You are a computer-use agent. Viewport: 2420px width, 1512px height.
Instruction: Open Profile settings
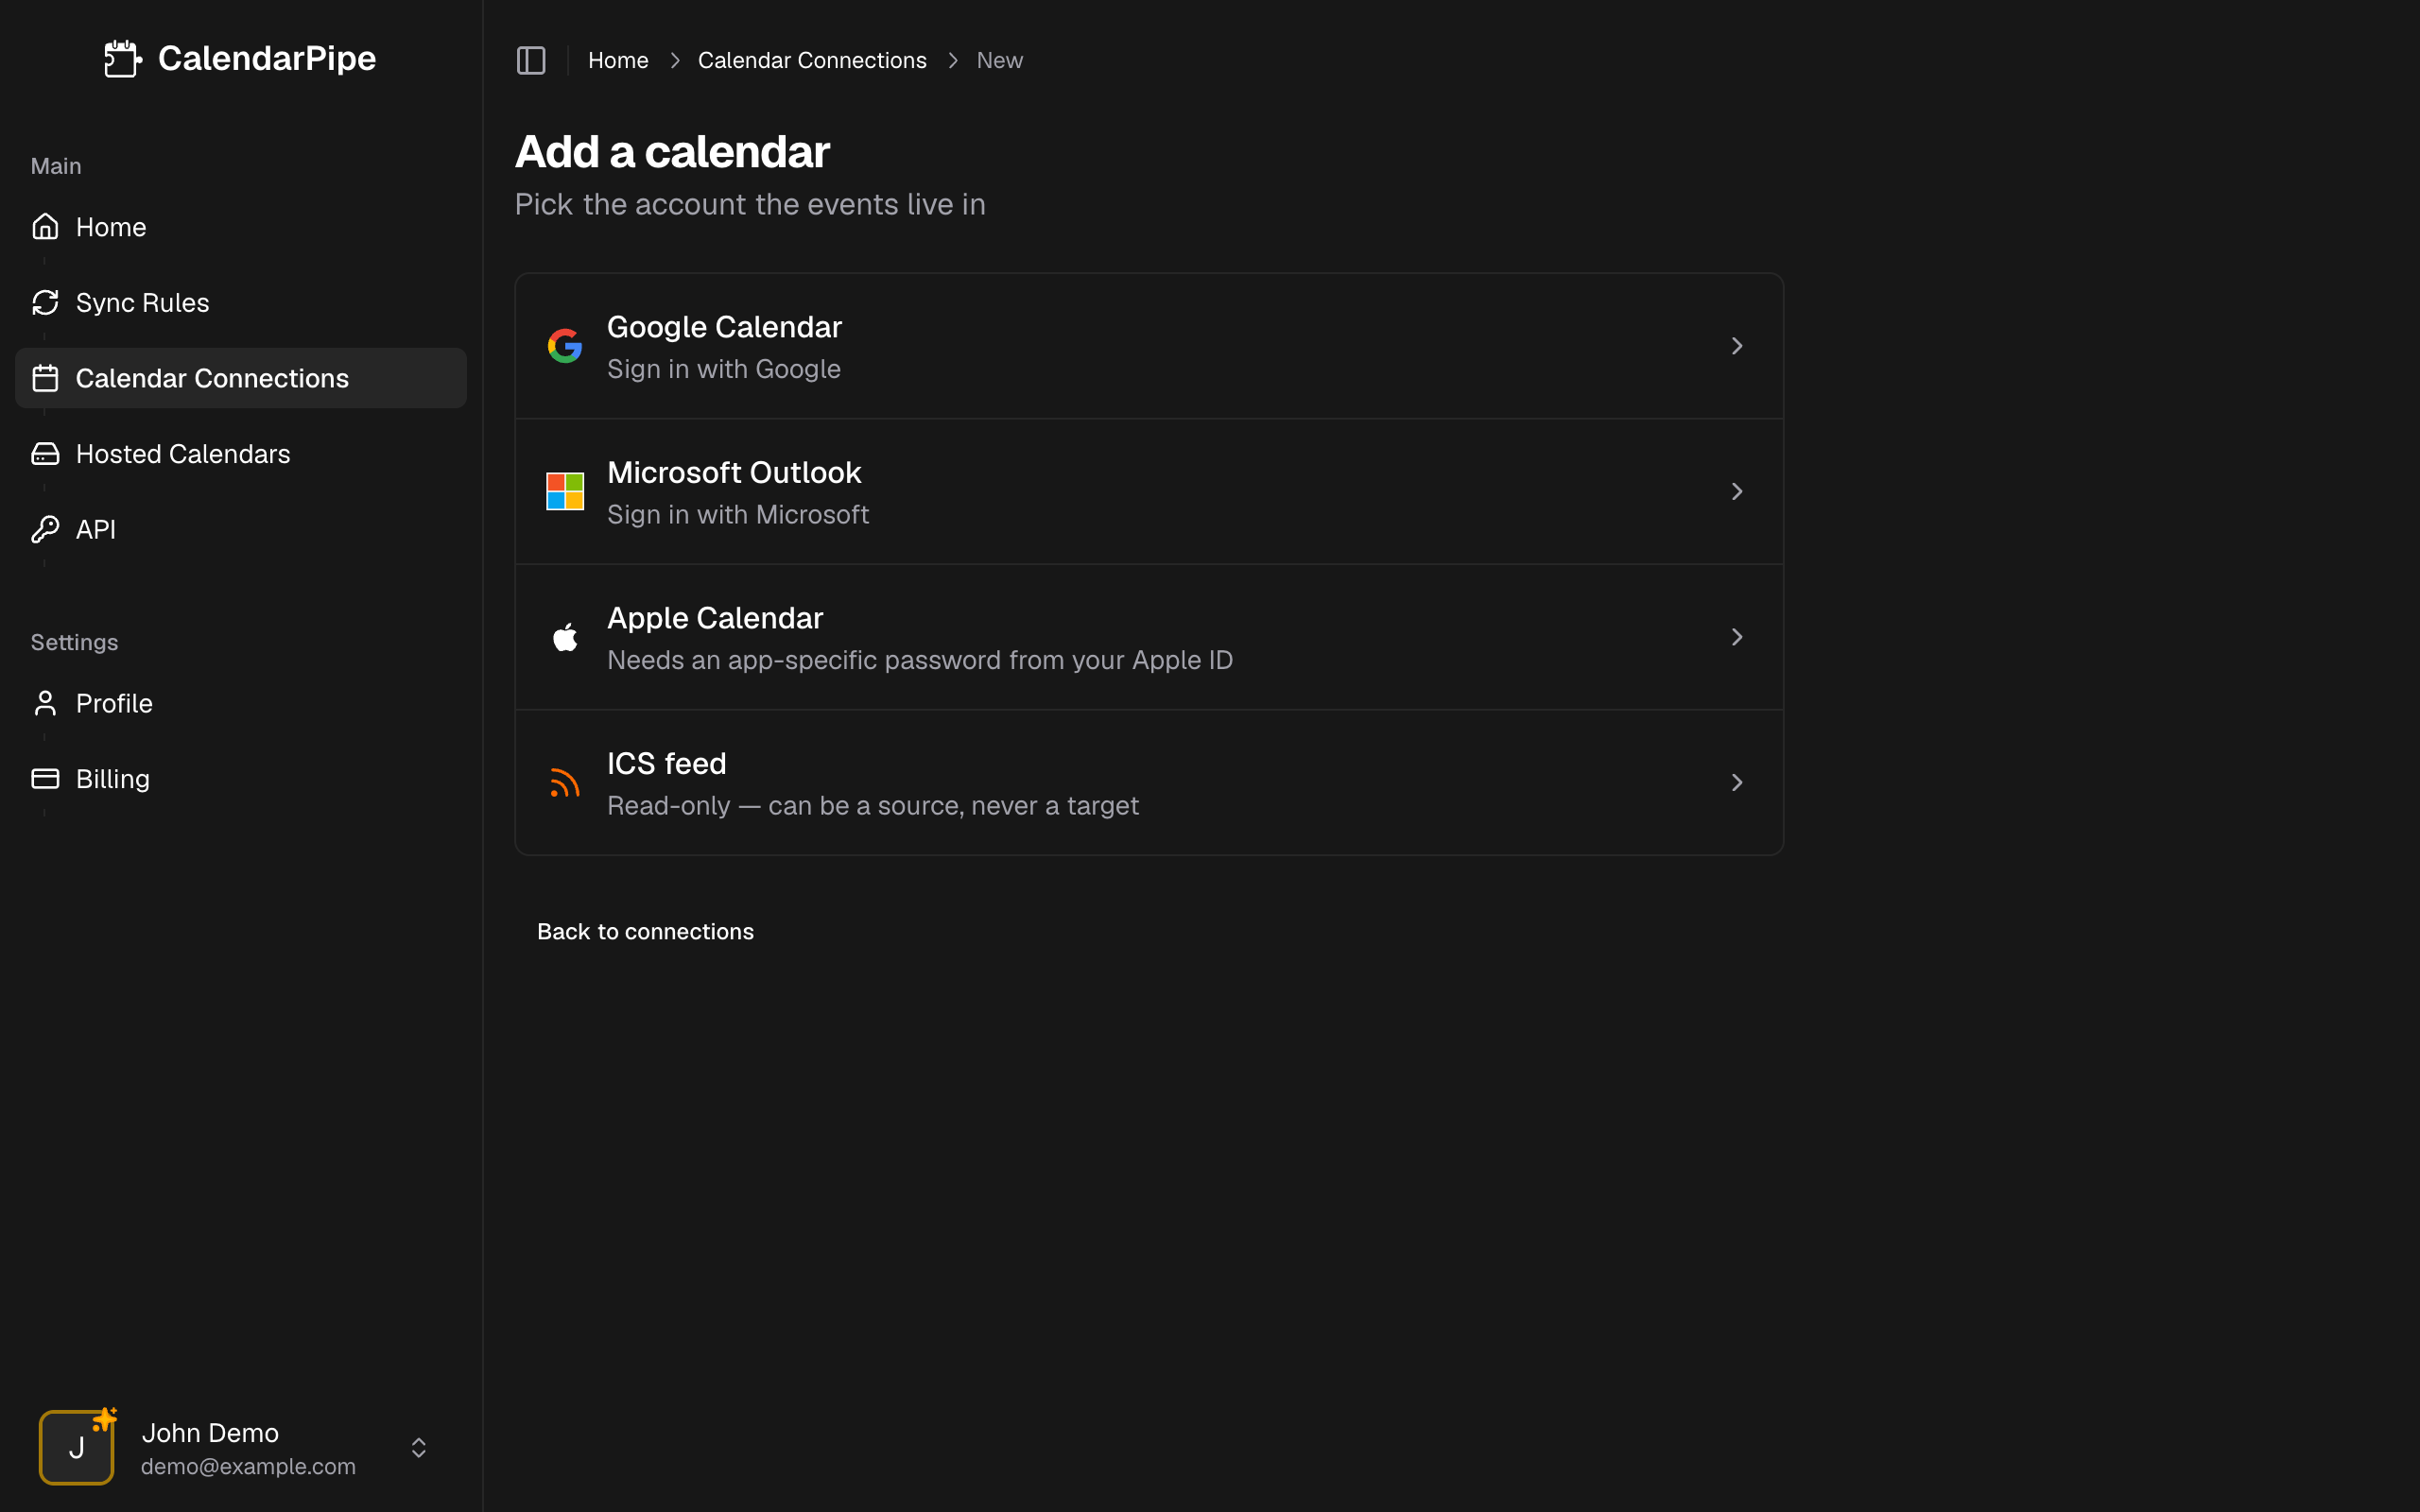(241, 703)
